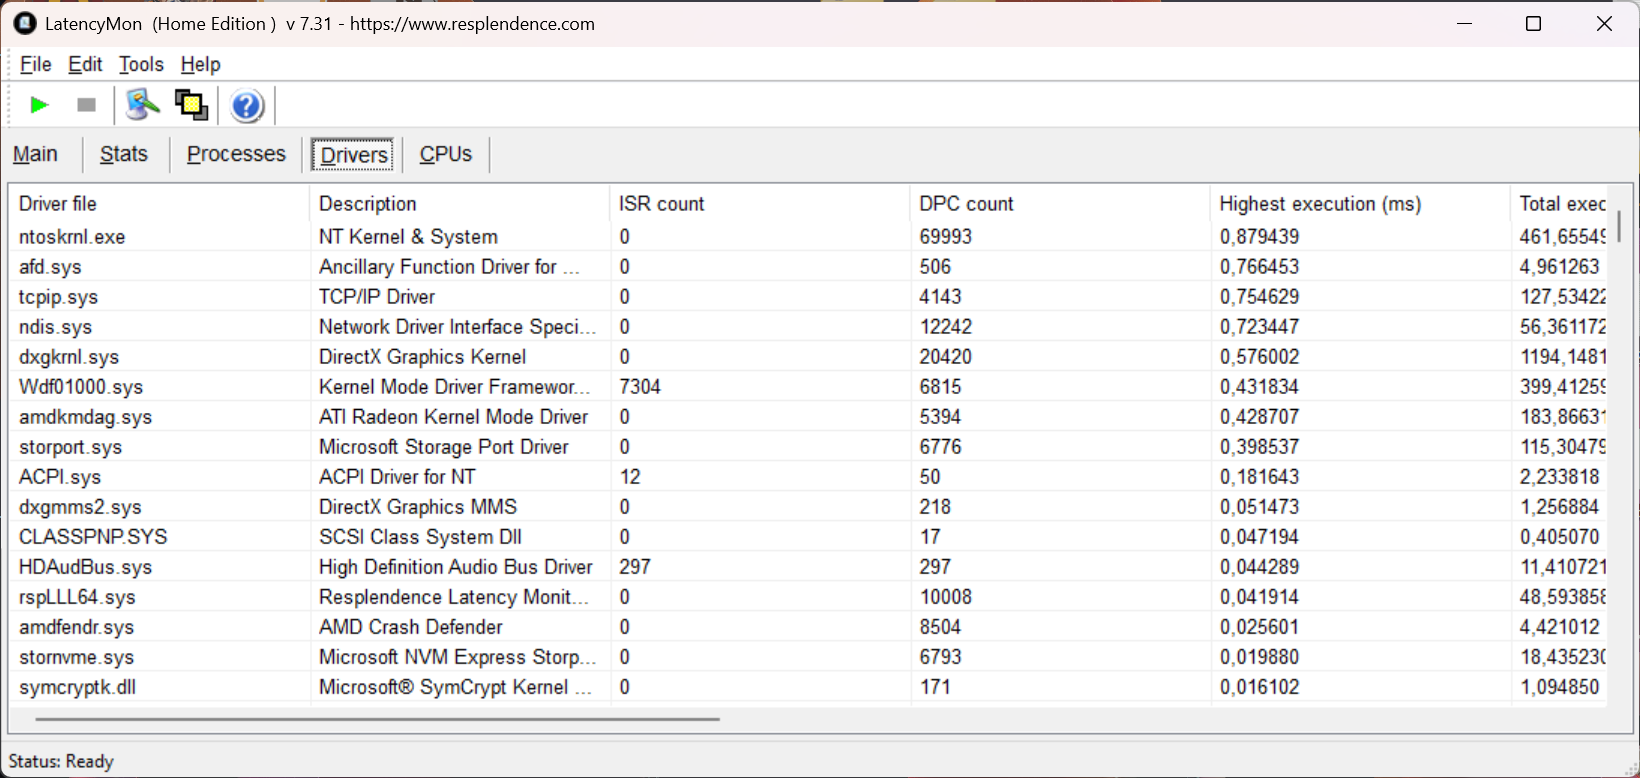Click the horizontal scrollbar below the driver list

click(x=378, y=718)
